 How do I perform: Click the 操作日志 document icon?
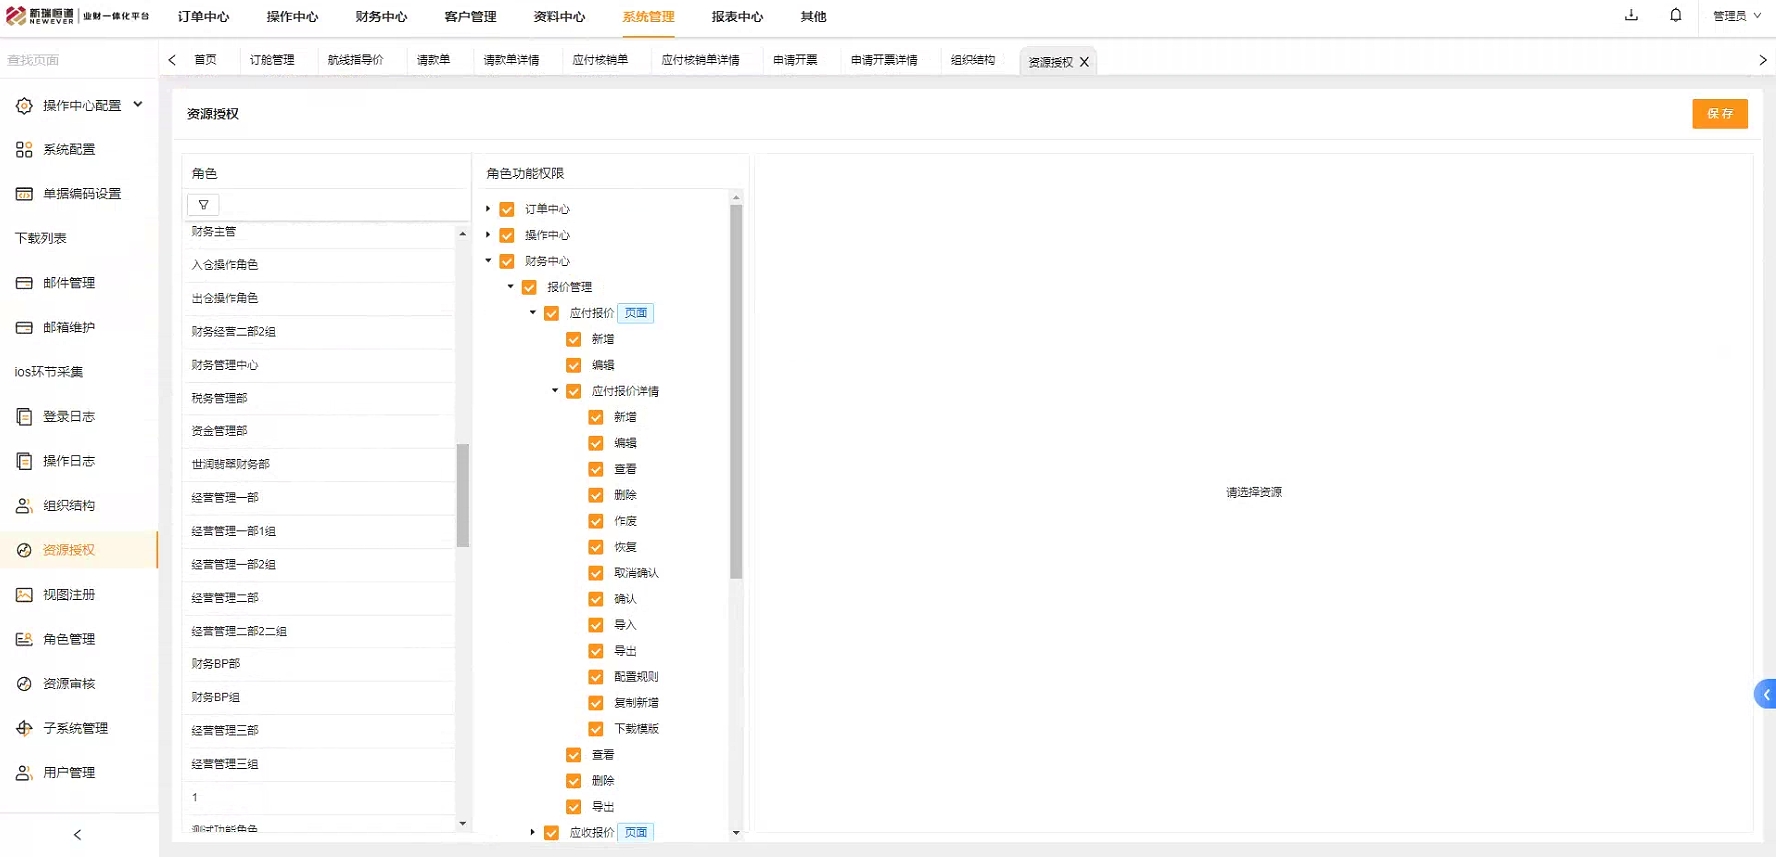(24, 461)
